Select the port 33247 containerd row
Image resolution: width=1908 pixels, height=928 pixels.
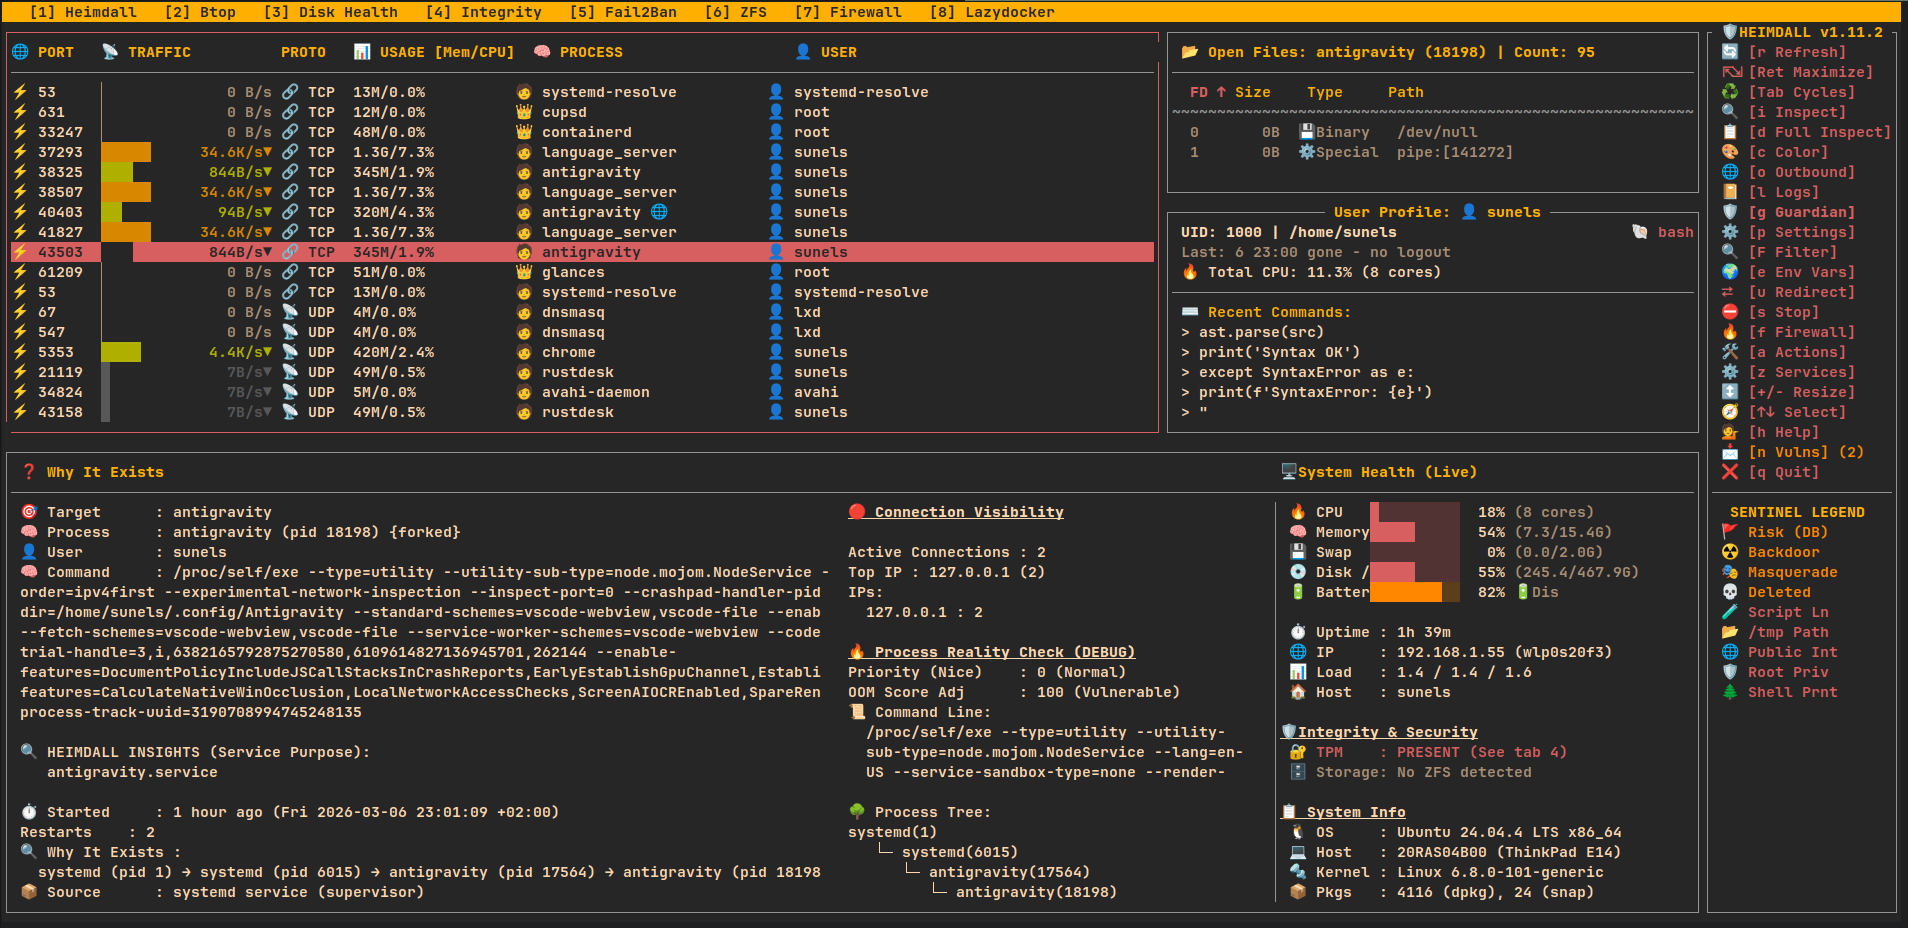point(583,132)
